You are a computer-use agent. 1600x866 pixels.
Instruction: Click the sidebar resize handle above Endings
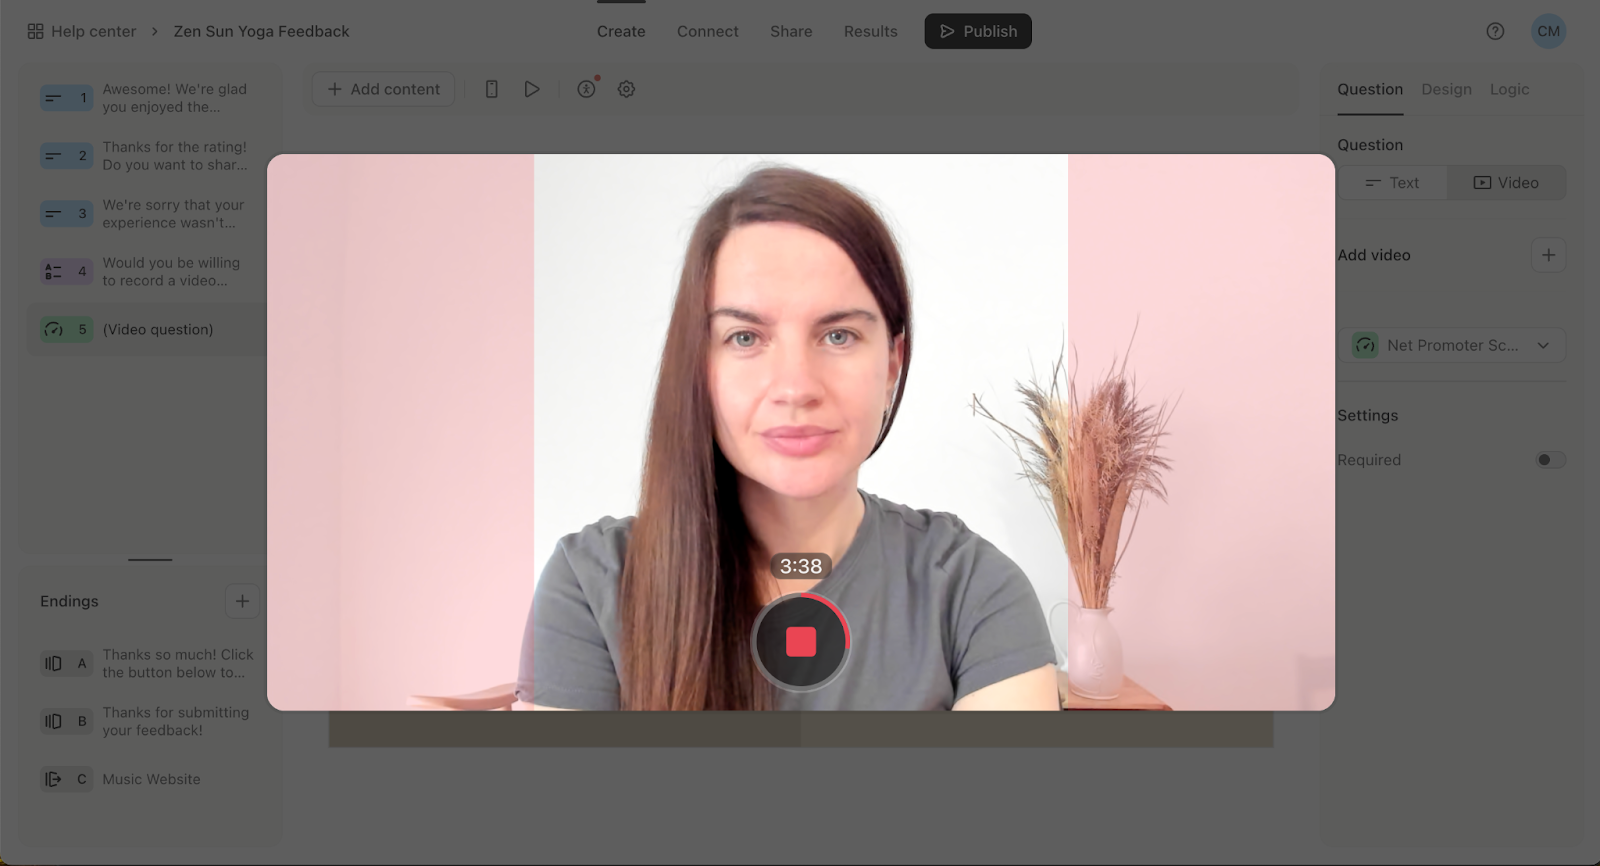(150, 560)
